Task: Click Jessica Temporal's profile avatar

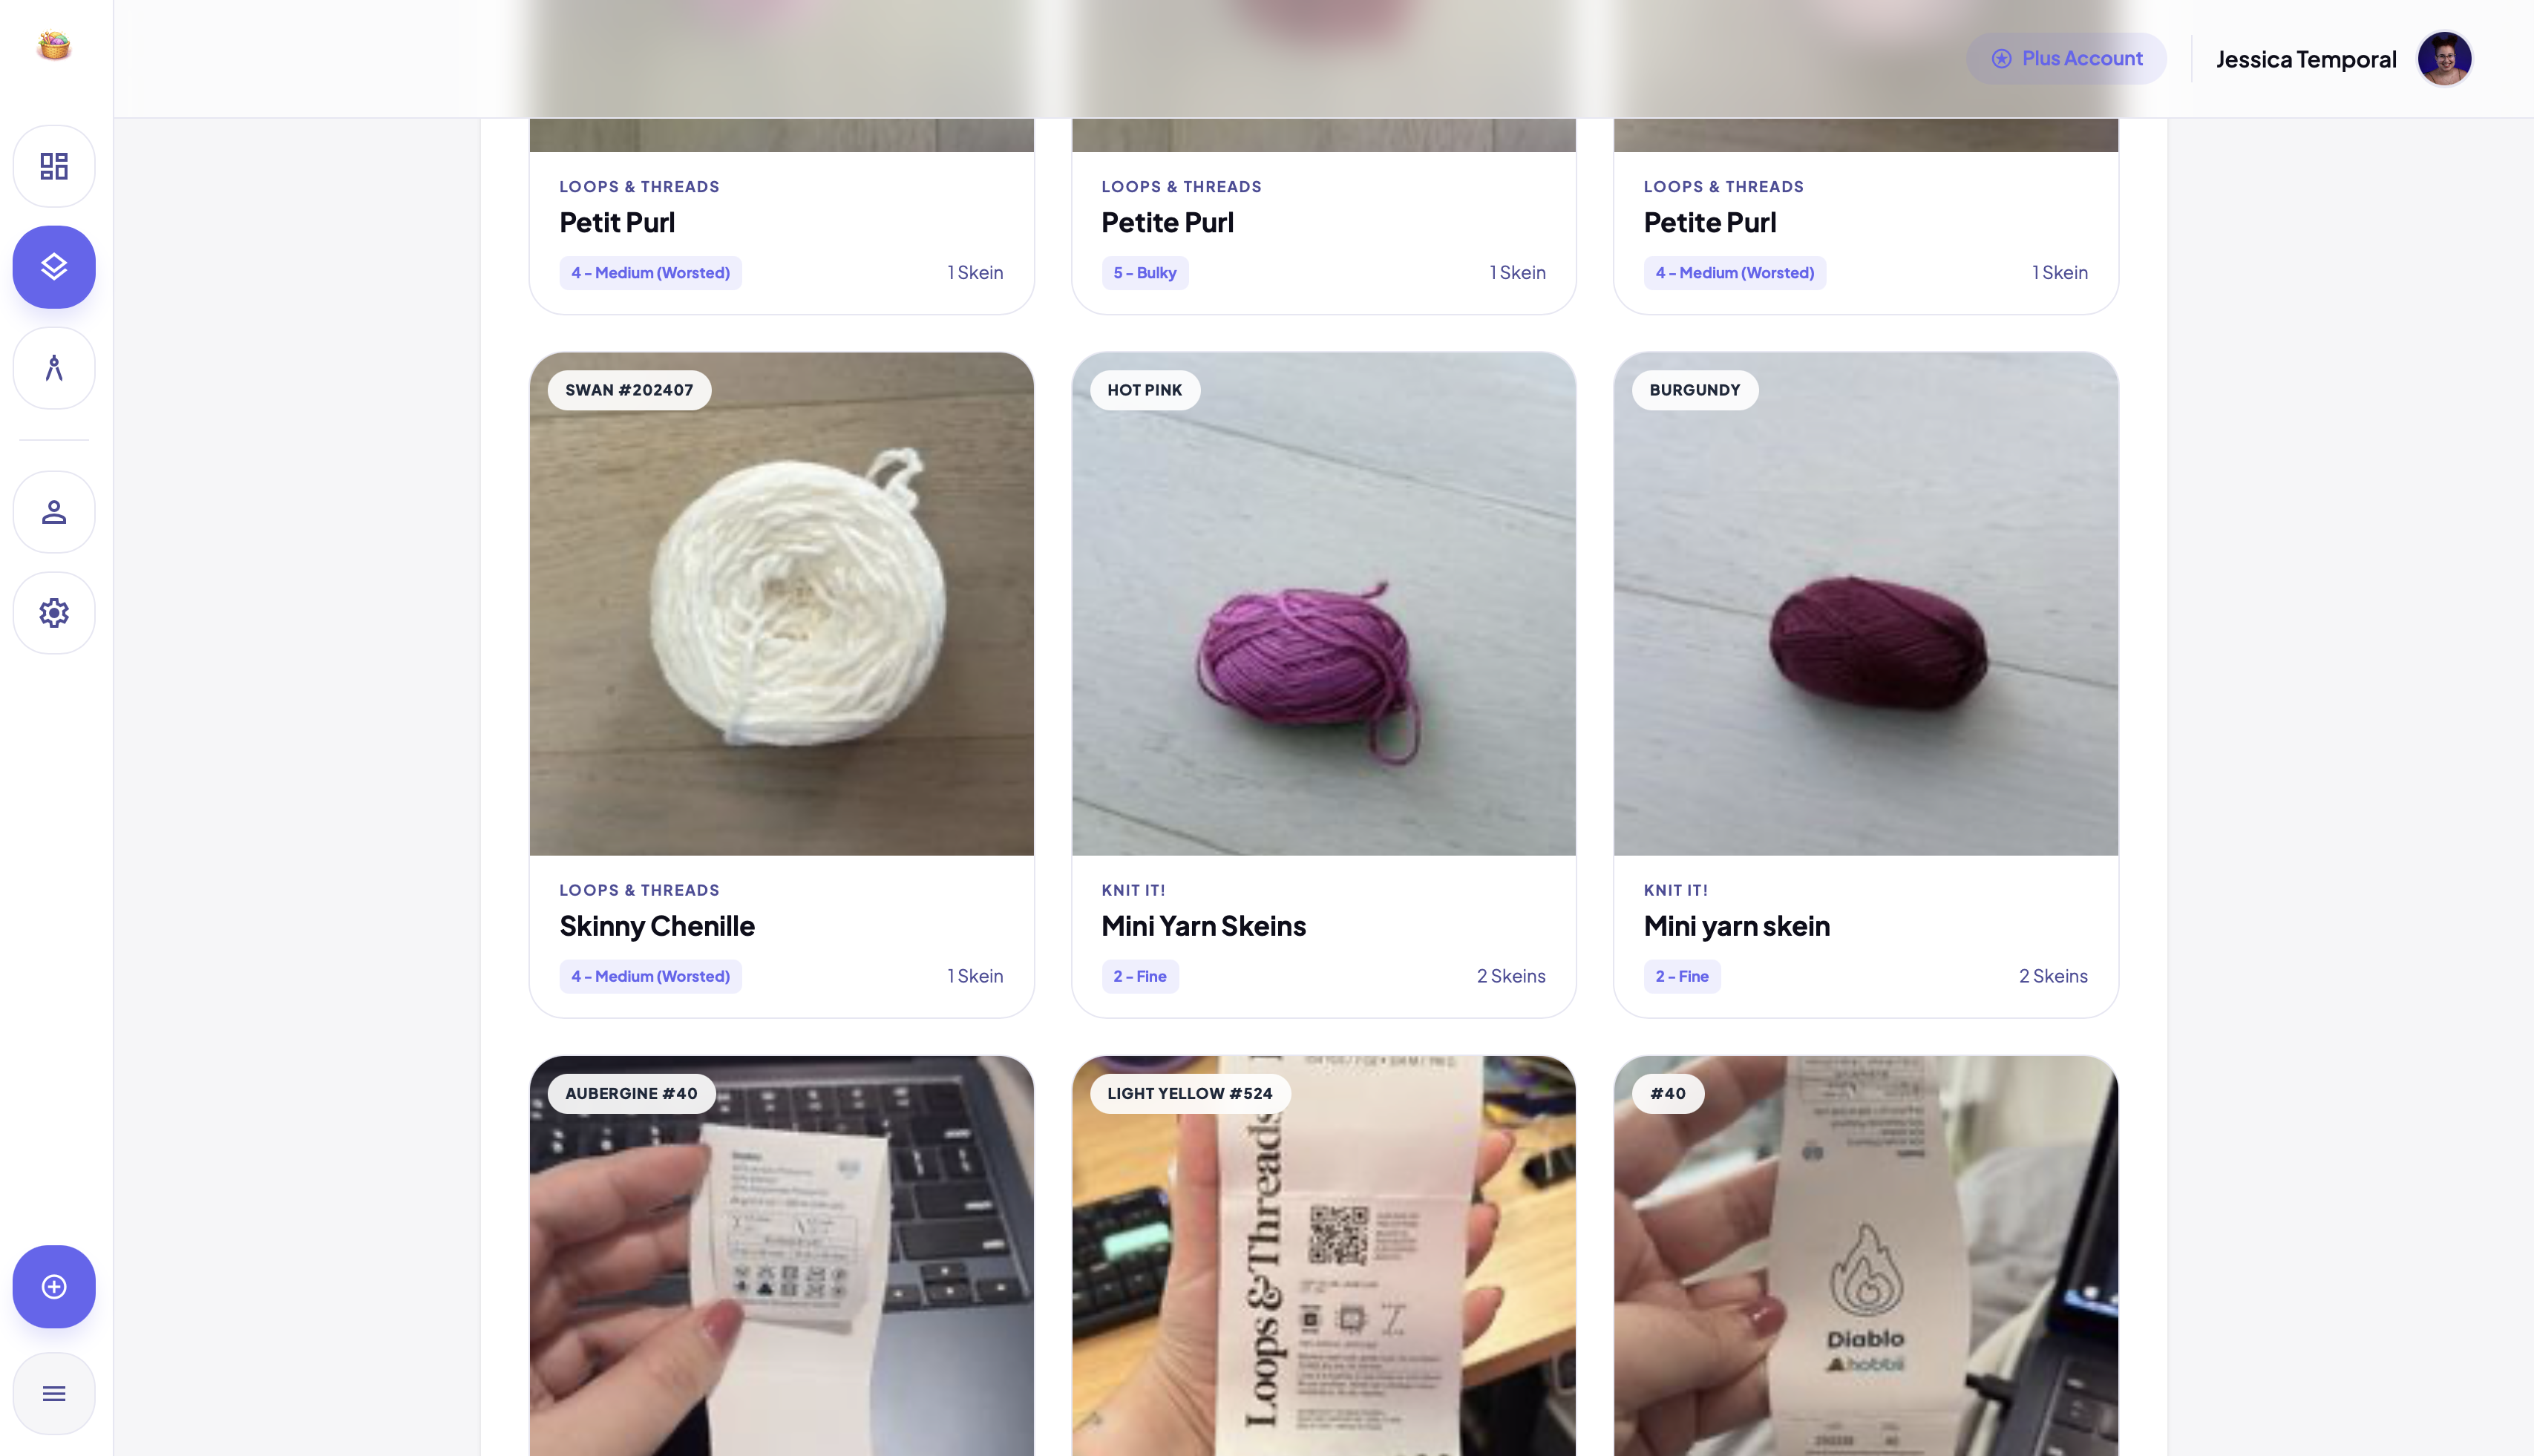Action: (2444, 58)
